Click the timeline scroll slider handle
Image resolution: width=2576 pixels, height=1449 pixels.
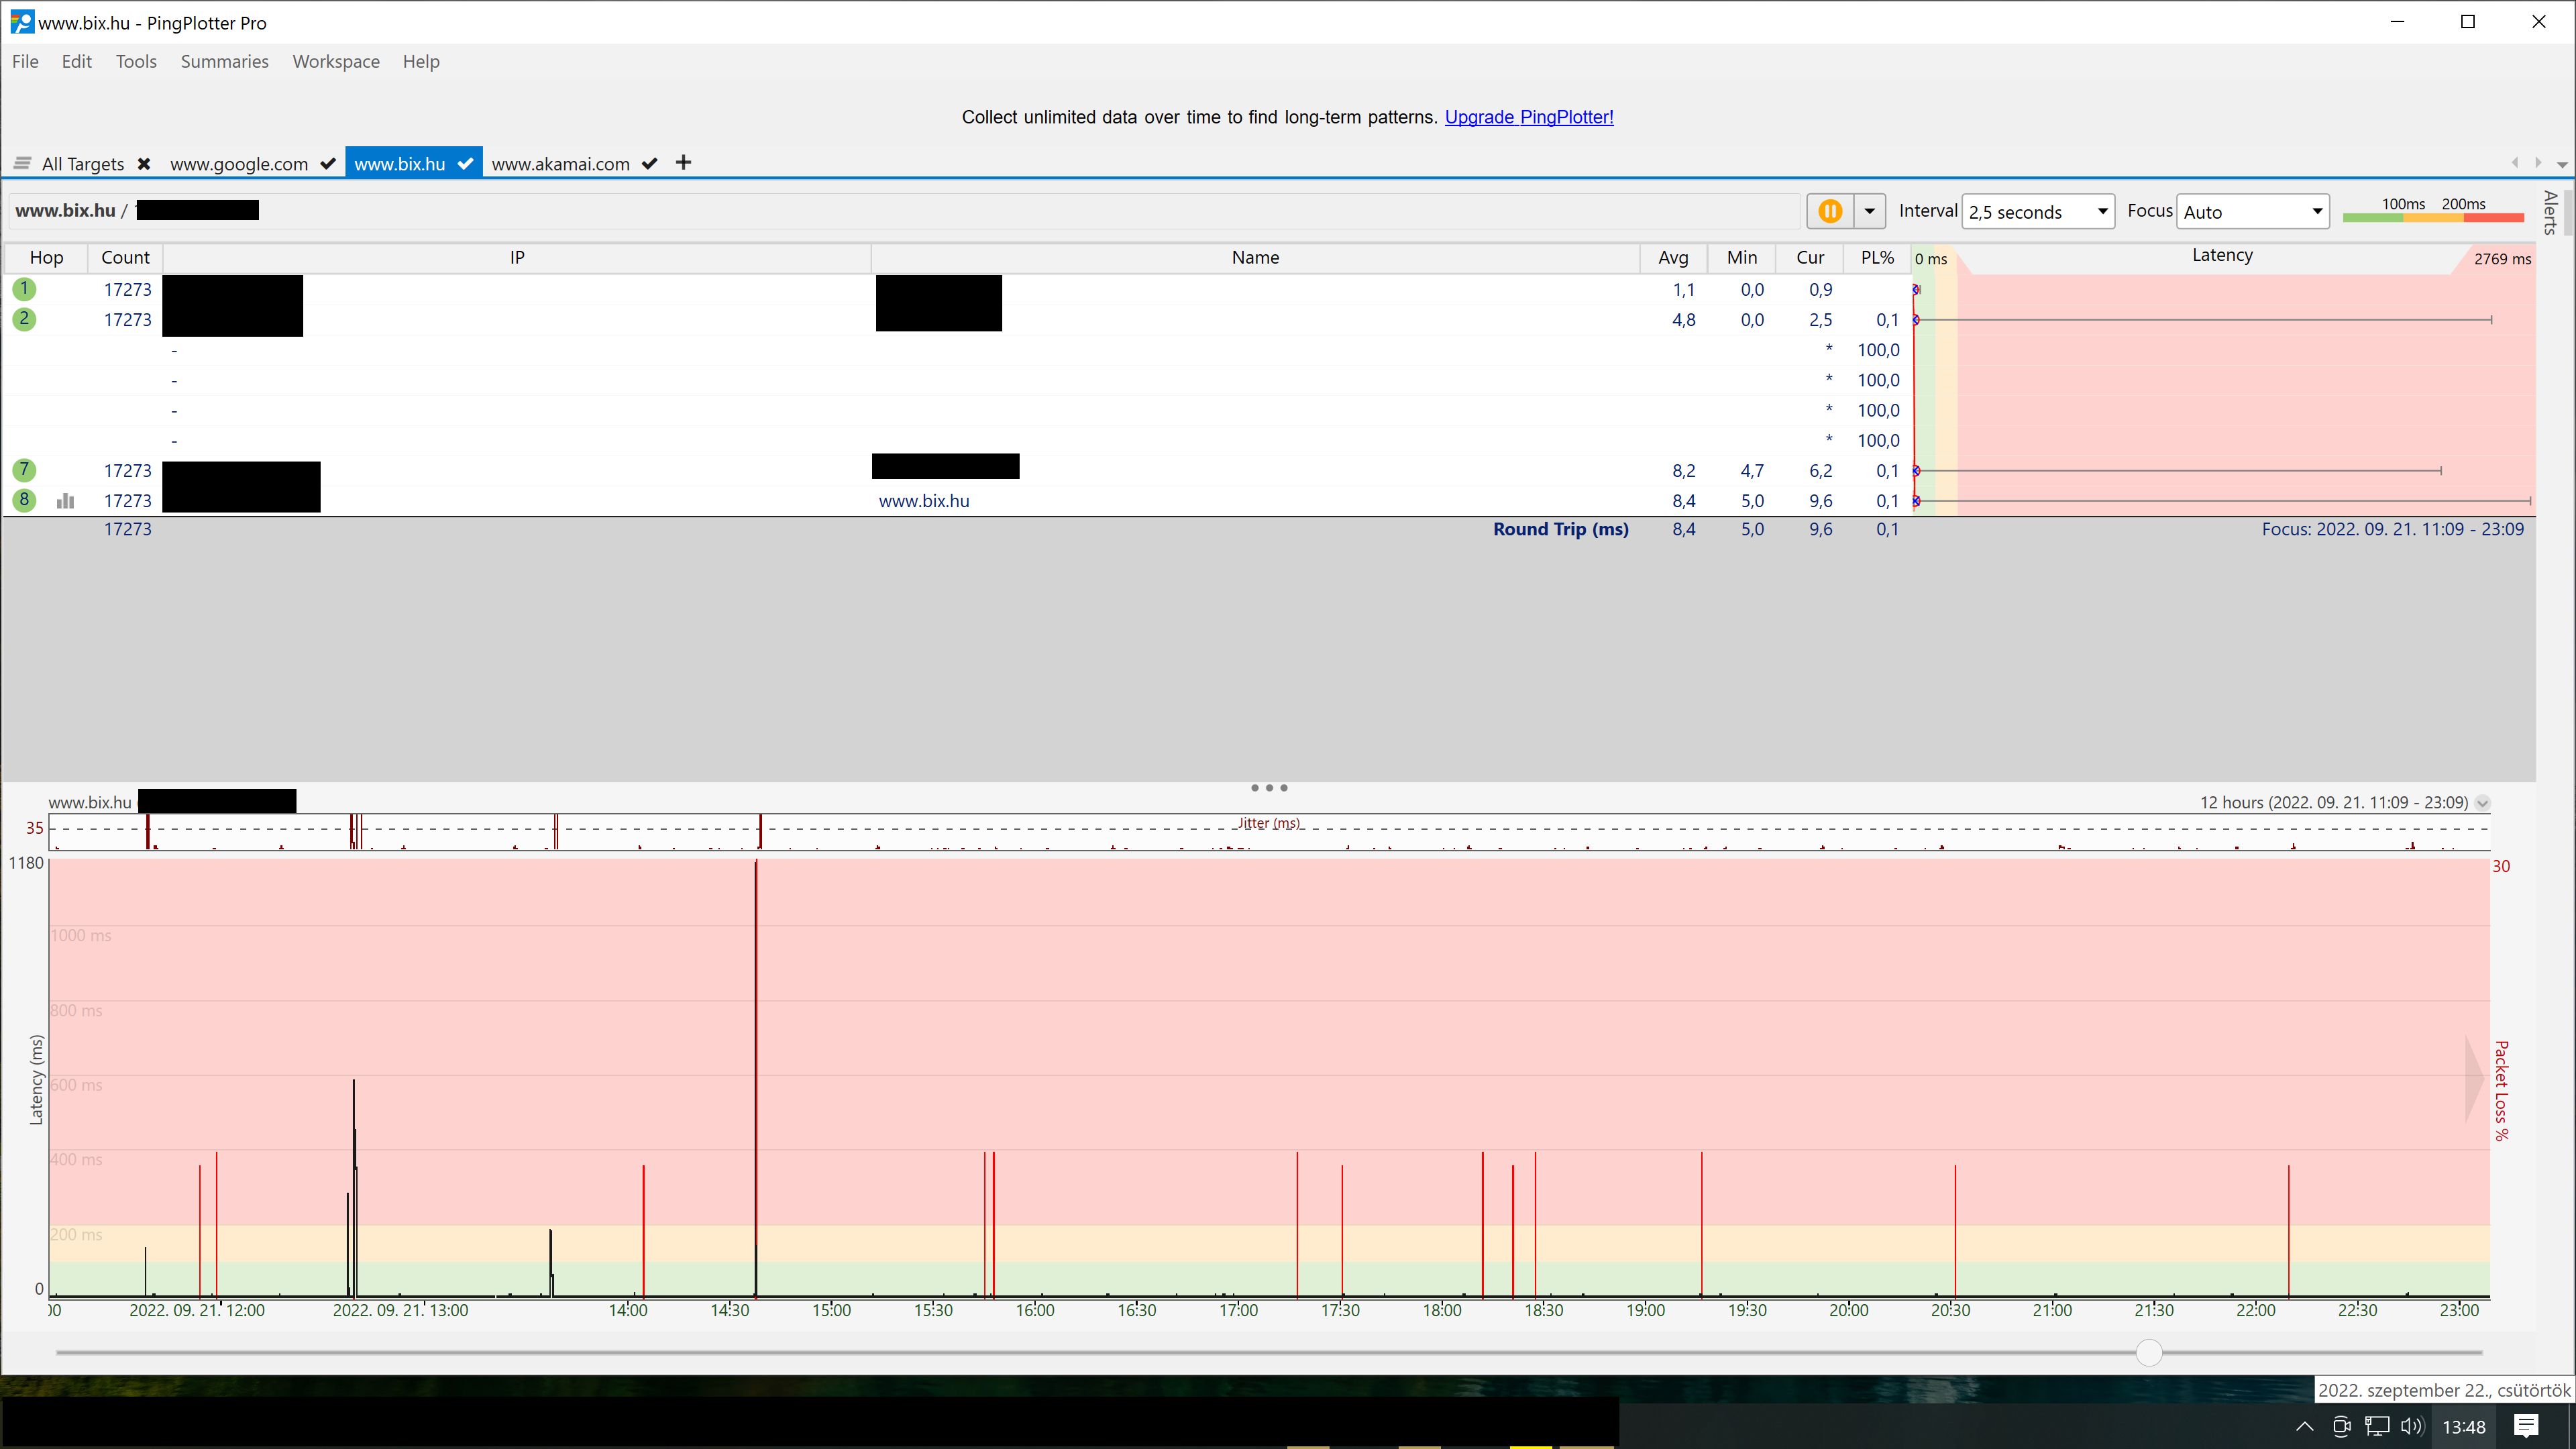2149,1352
